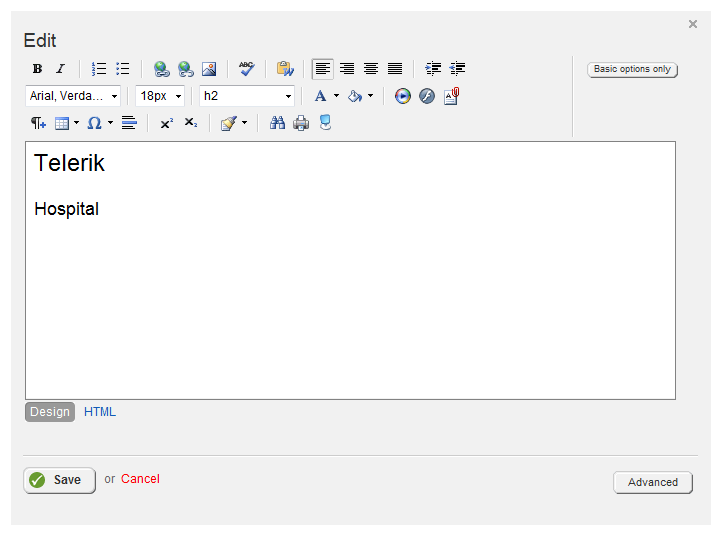Viewport: 721px width, 535px height.
Task: Insert a numbered list
Action: point(99,69)
